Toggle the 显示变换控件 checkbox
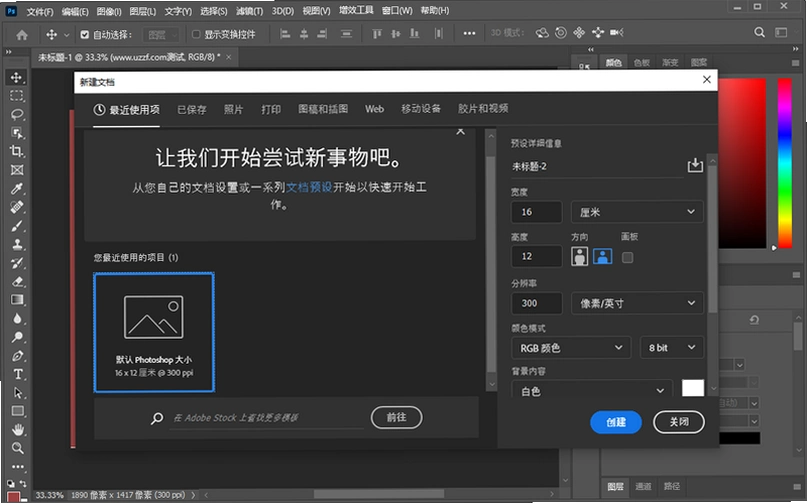Viewport: 807px width, 503px height. pos(196,34)
